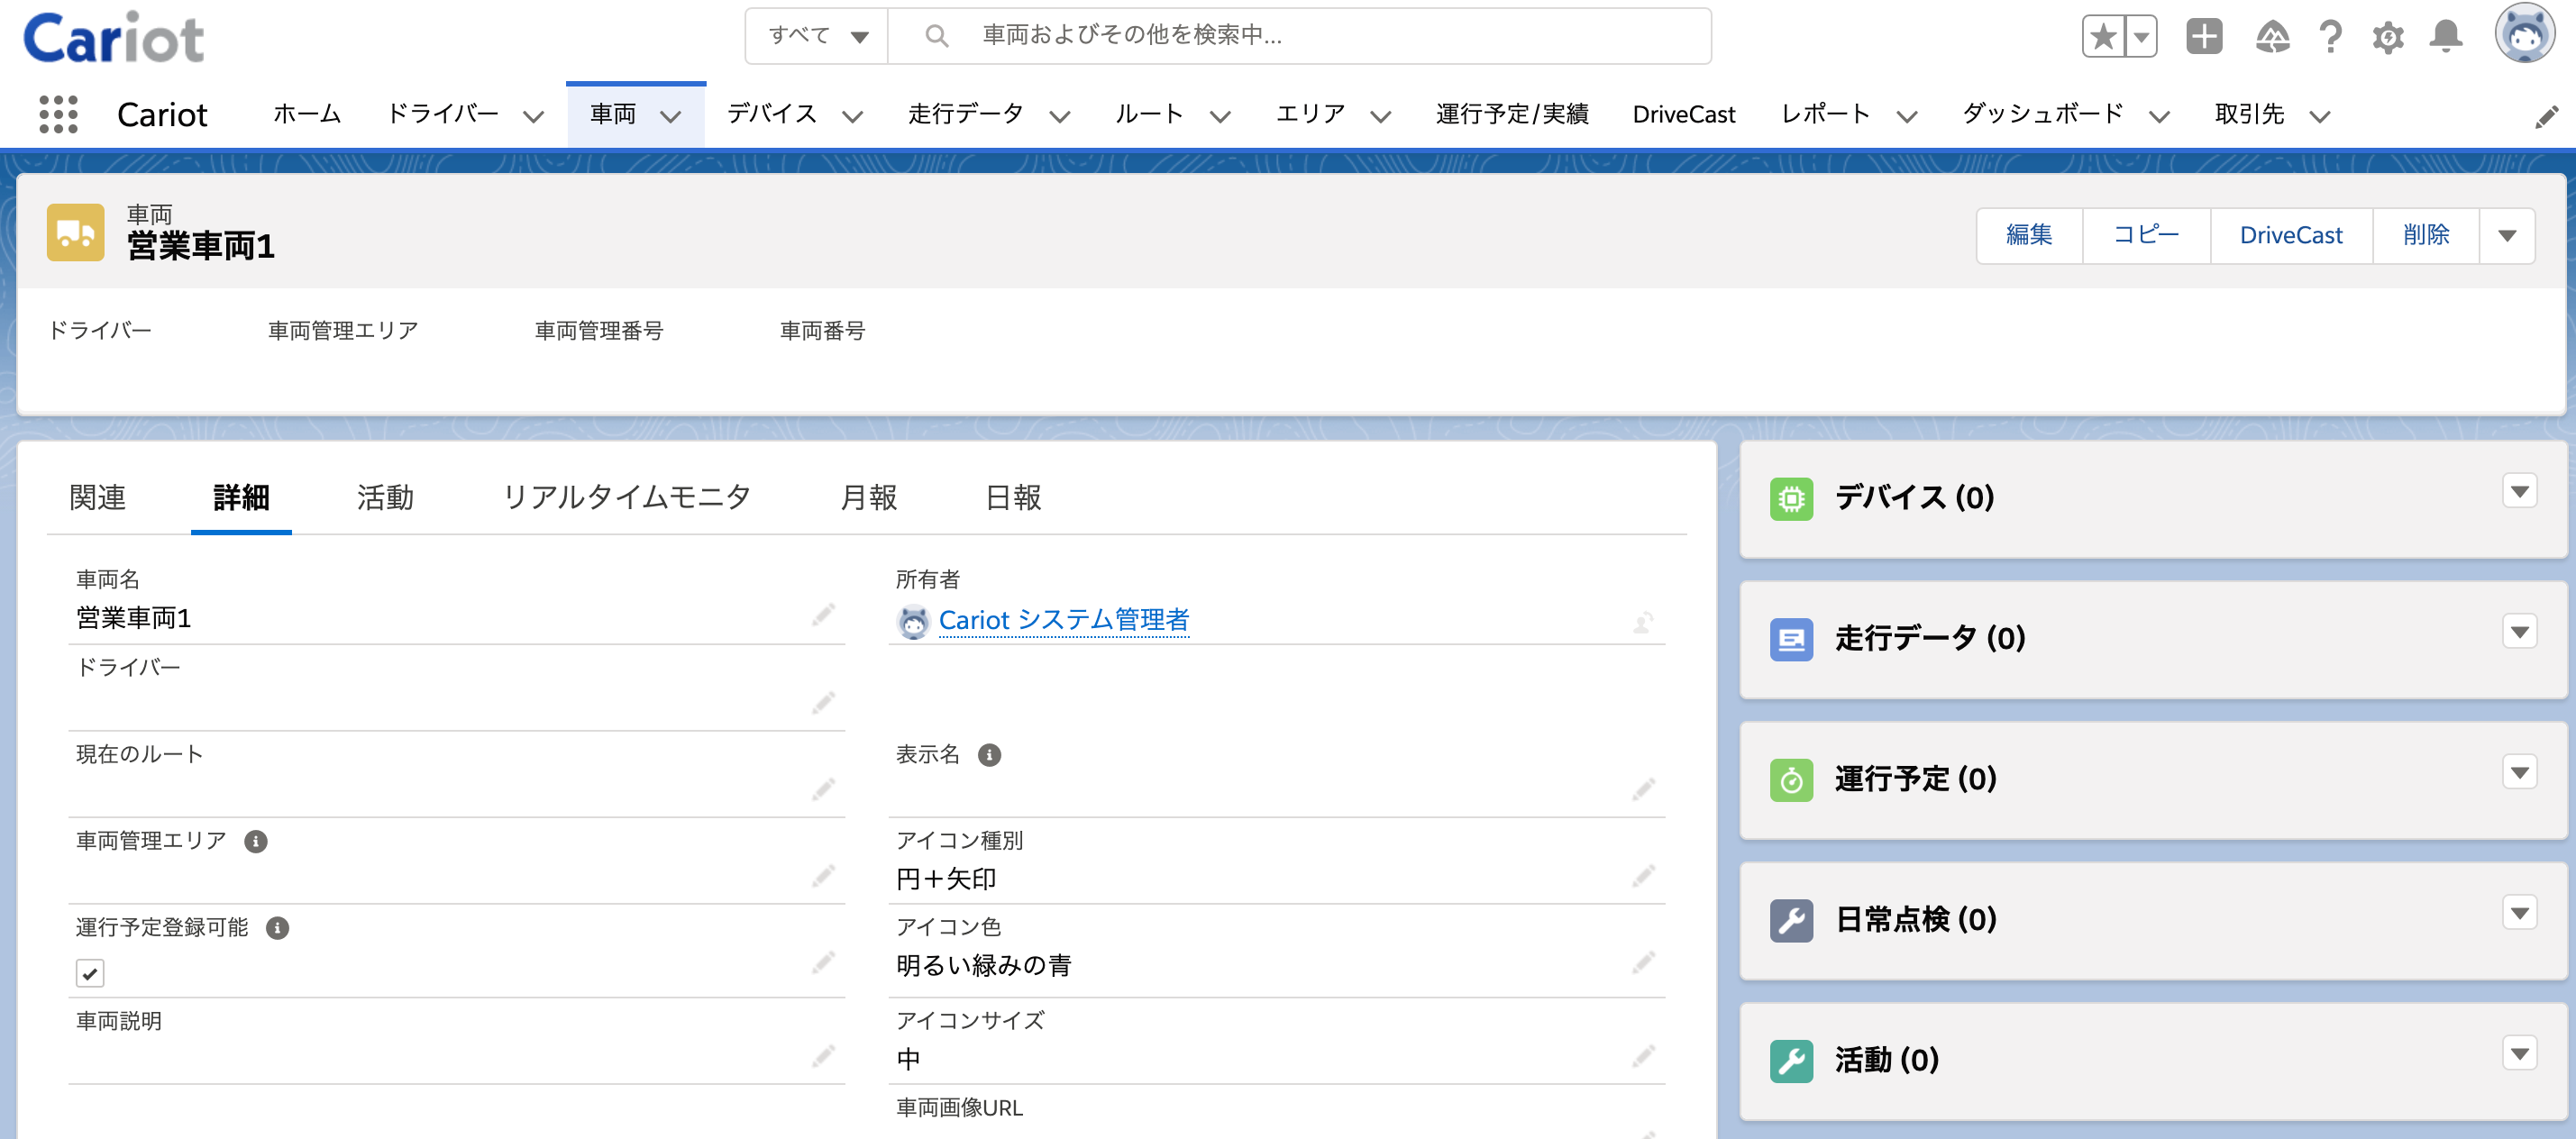The height and width of the screenshot is (1139, 2576).
Task: Expand the 走行データ nav chevron
Action: 1060,117
